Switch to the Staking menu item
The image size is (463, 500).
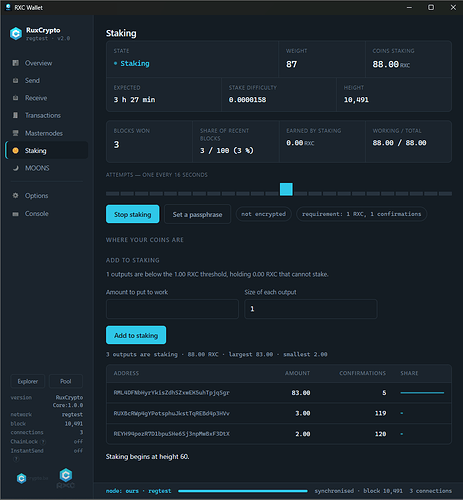point(47,151)
